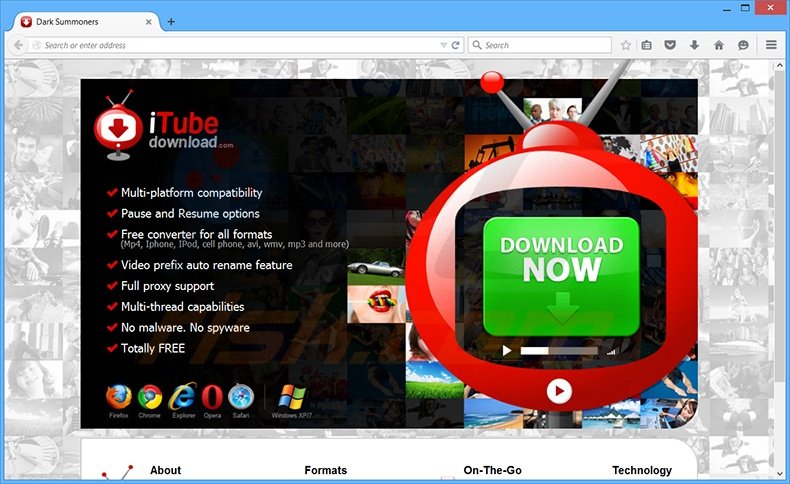Click the small play triangle under Download Now
790x484 pixels.
tap(507, 350)
